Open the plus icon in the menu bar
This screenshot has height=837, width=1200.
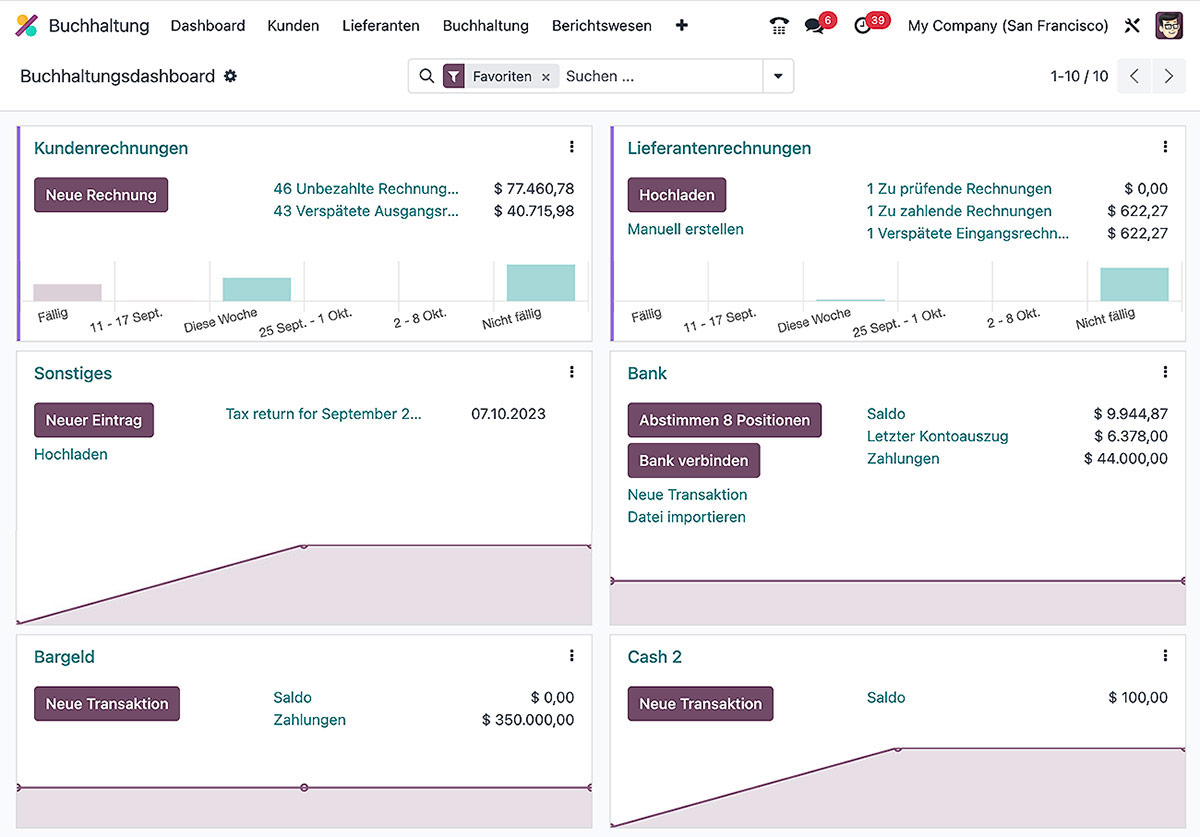pos(681,25)
